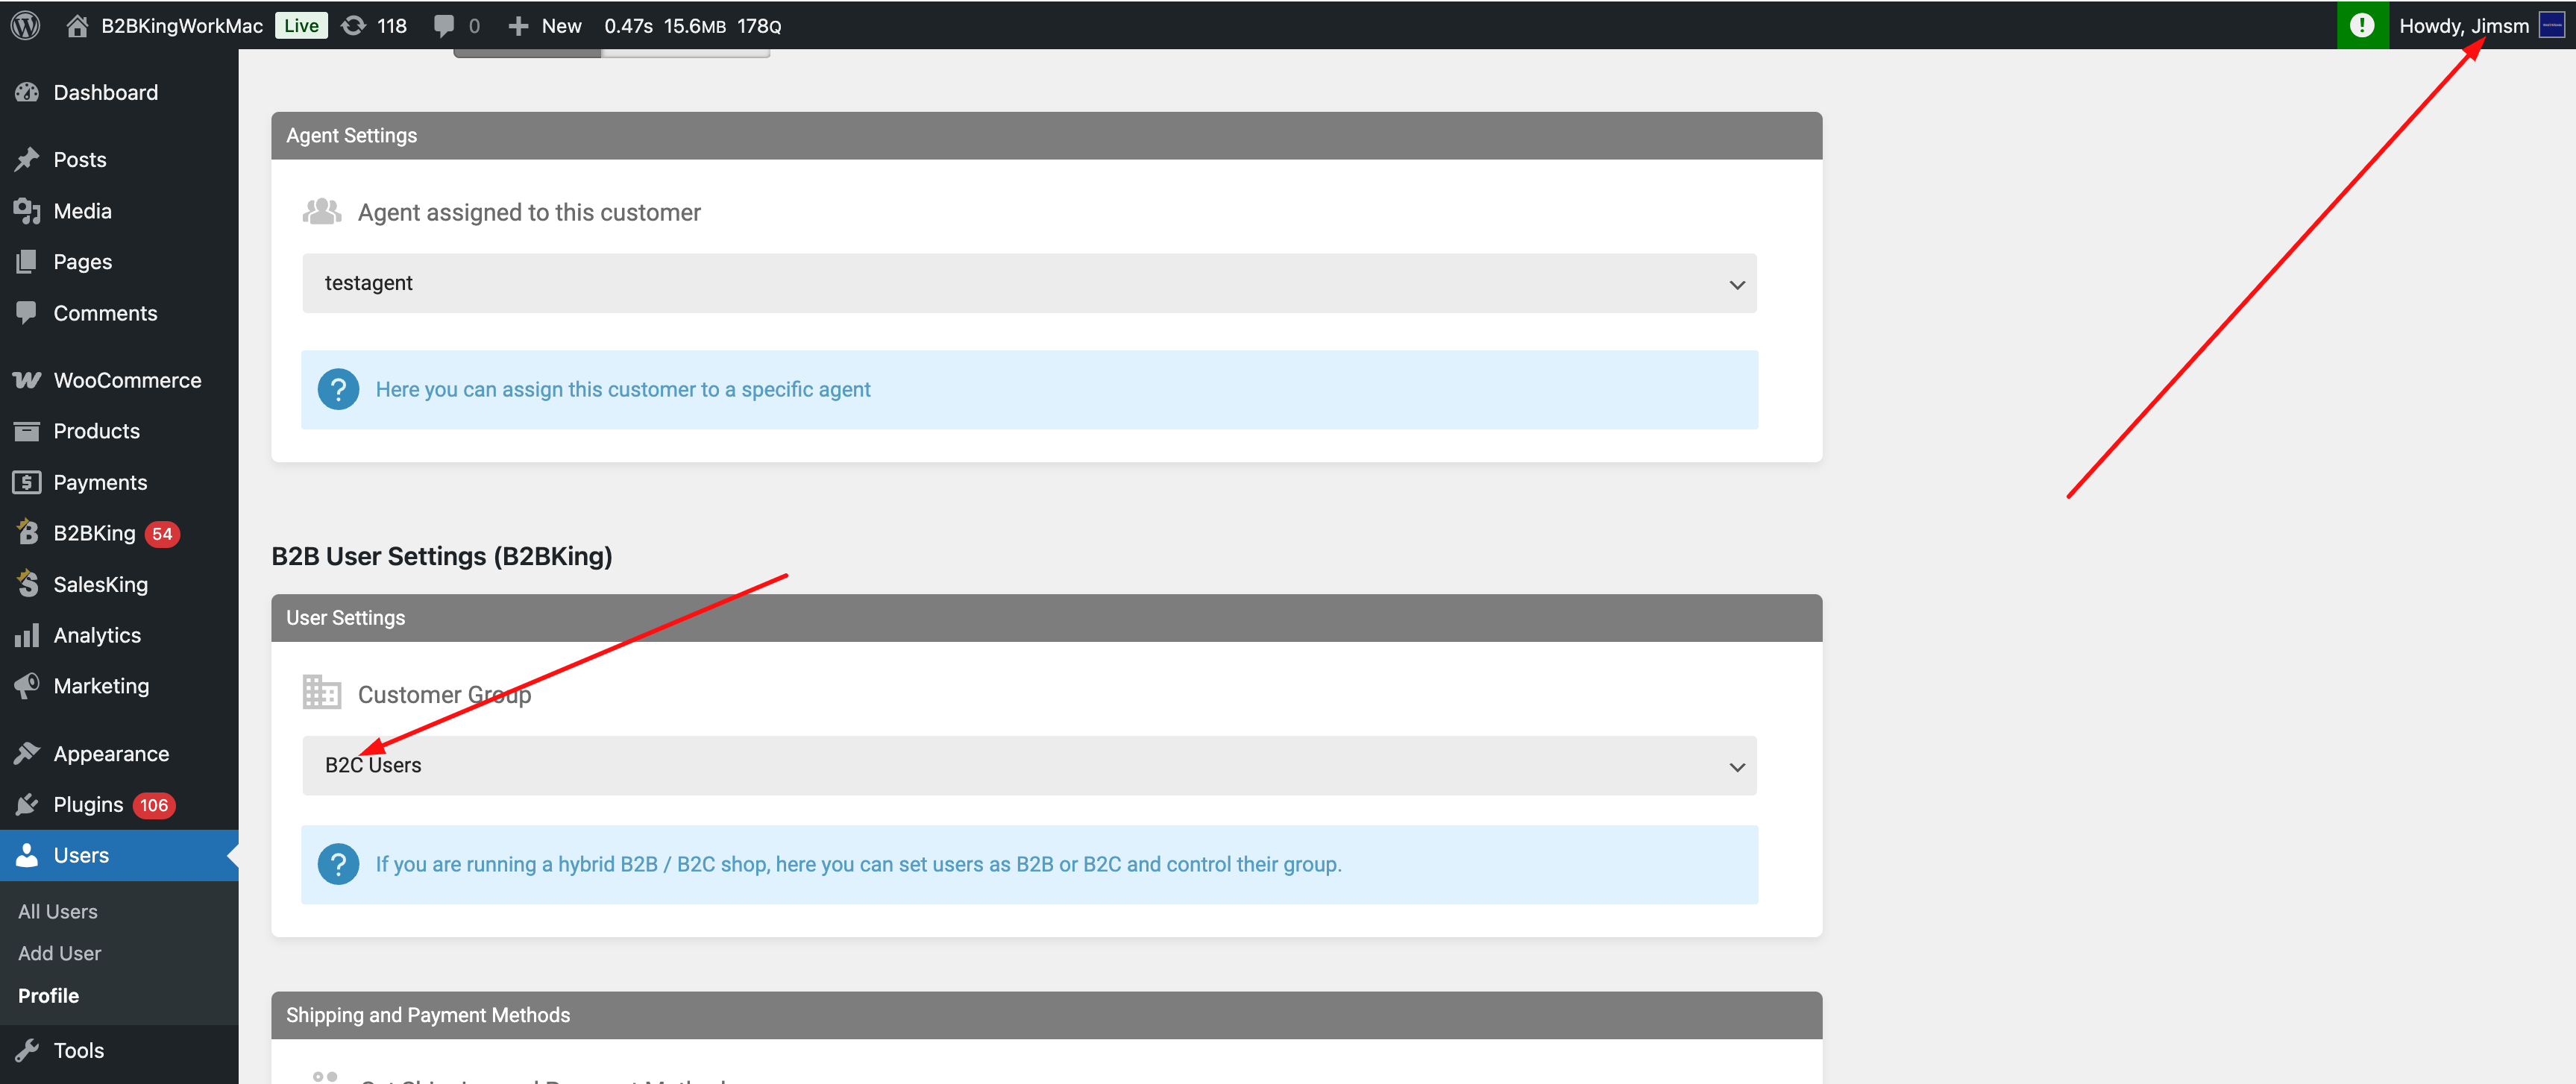
Task: Open updates via the circular arrows icon
Action: coord(354,26)
